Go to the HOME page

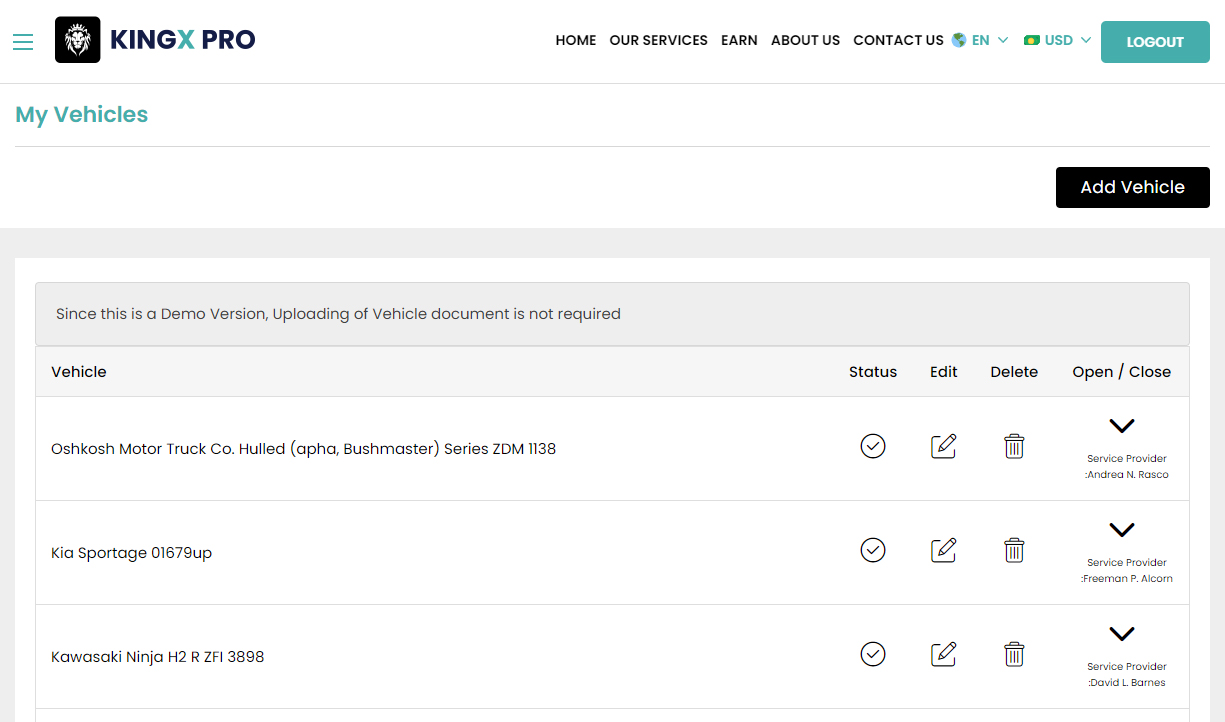pos(576,41)
